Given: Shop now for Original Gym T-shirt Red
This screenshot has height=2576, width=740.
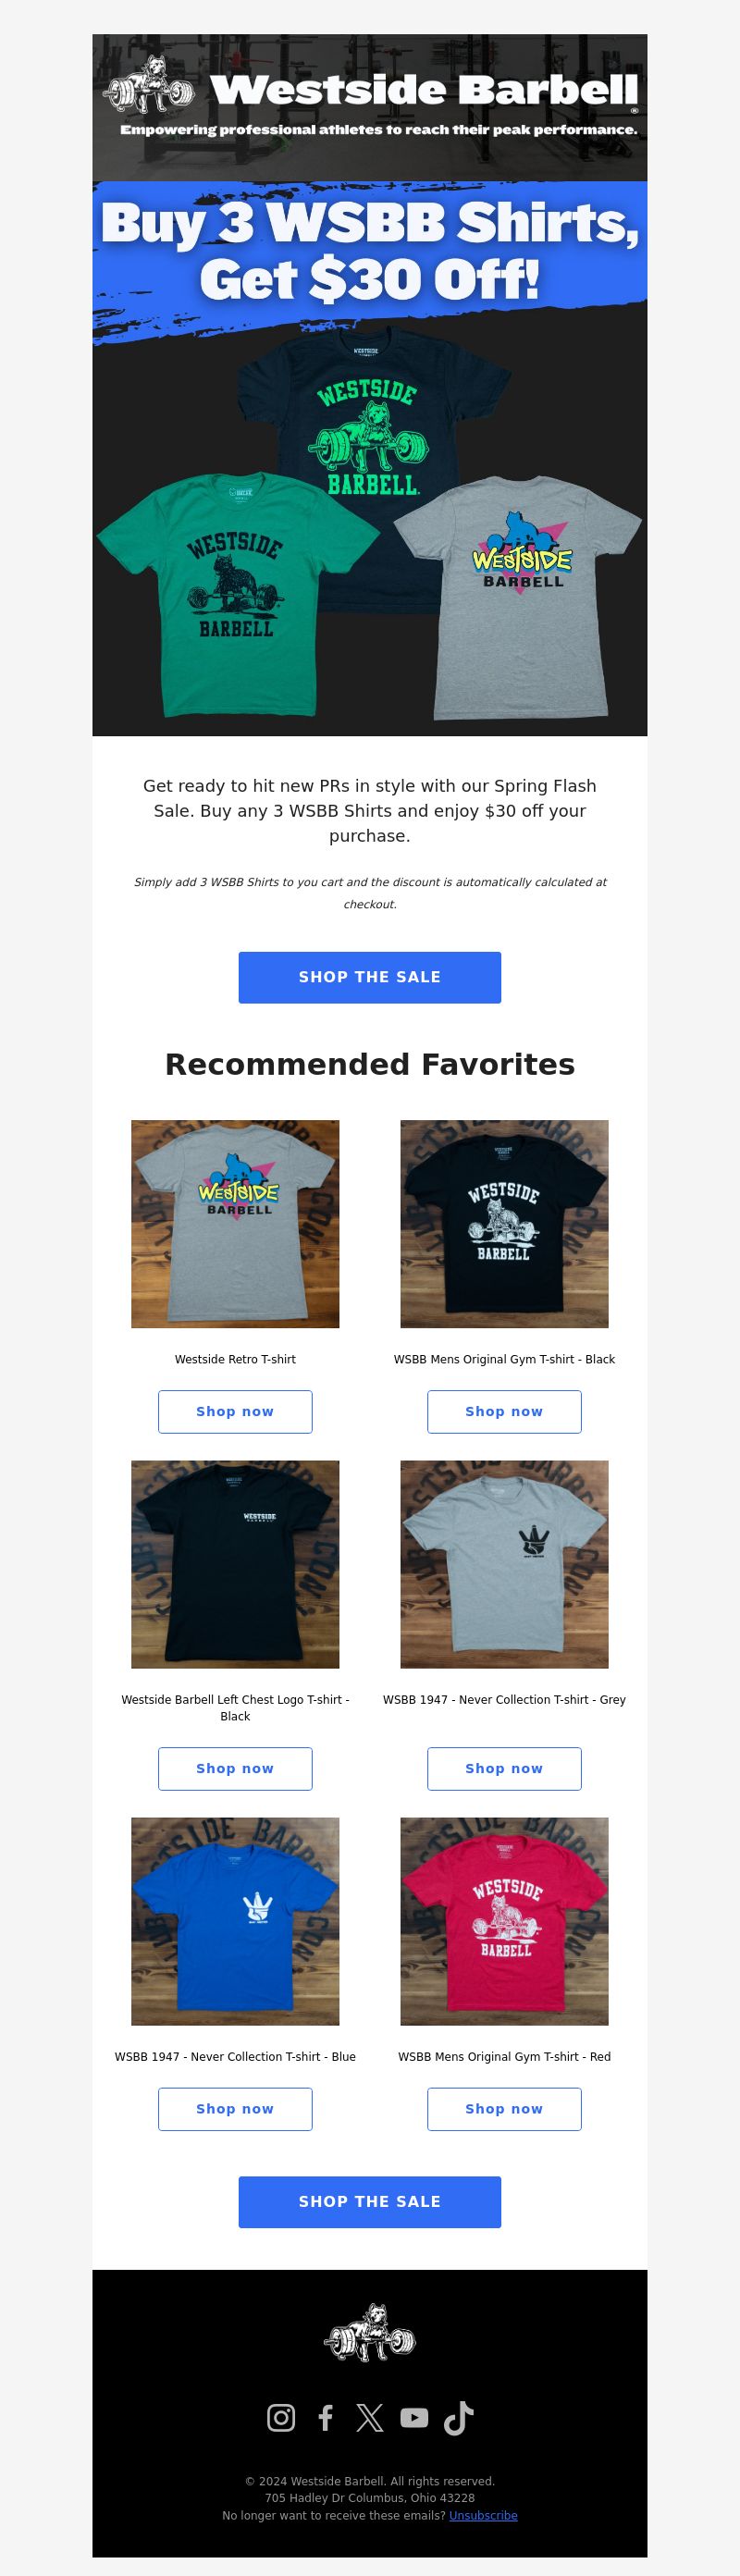Looking at the screenshot, I should point(504,2108).
